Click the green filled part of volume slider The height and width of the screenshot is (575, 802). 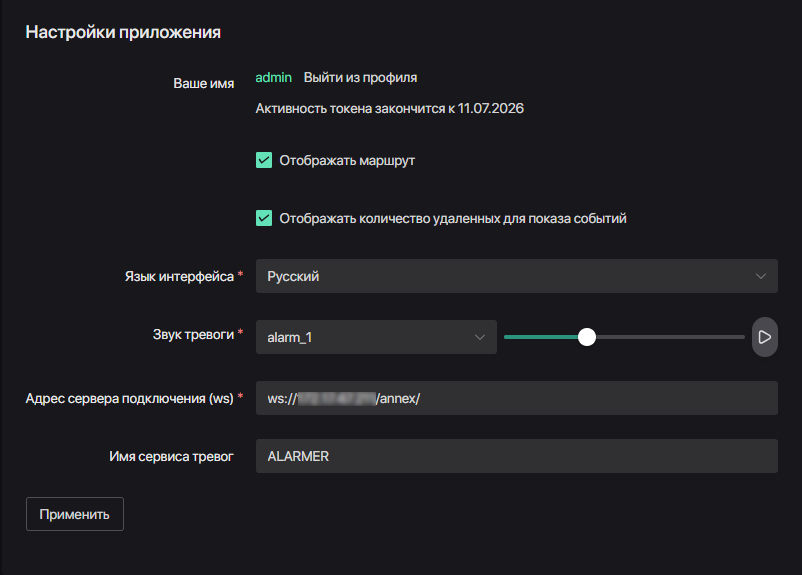click(x=540, y=337)
